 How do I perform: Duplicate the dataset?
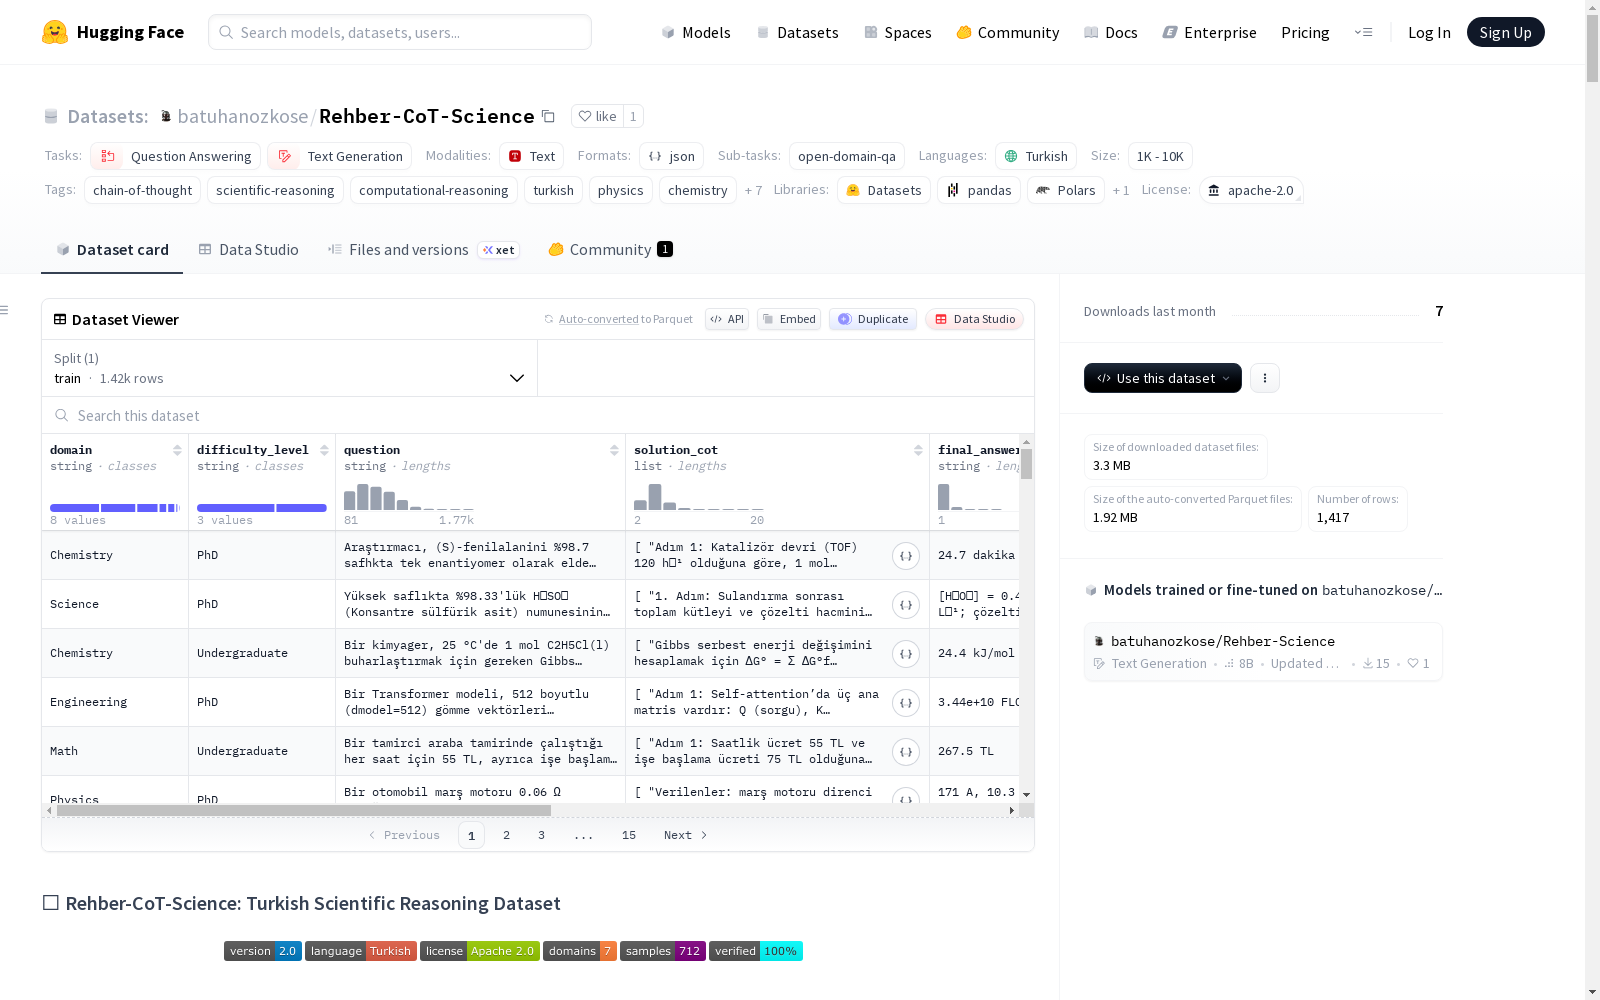873,319
